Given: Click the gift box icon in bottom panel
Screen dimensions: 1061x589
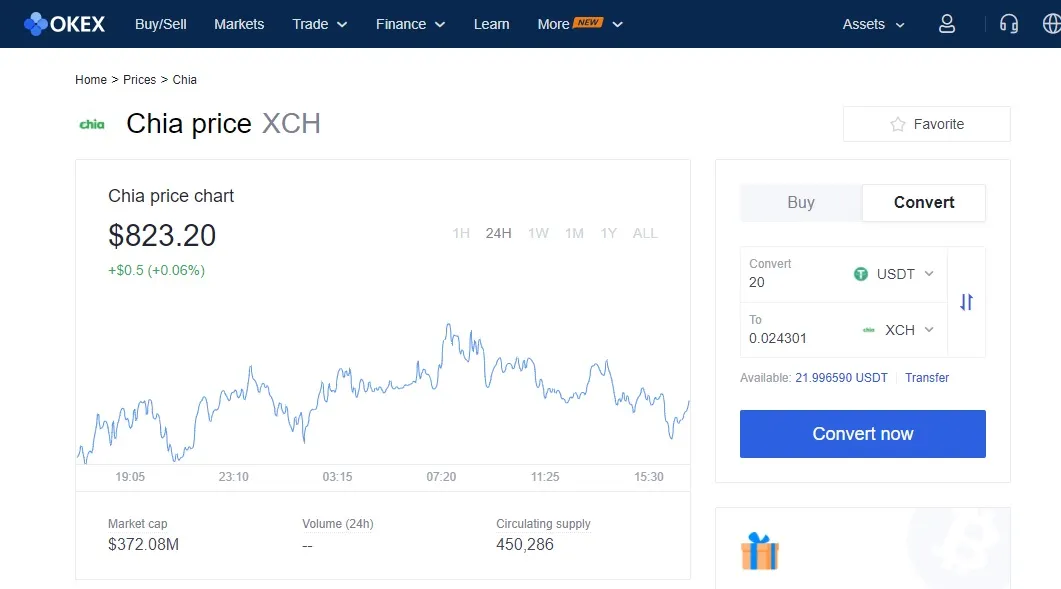Looking at the screenshot, I should 759,551.
